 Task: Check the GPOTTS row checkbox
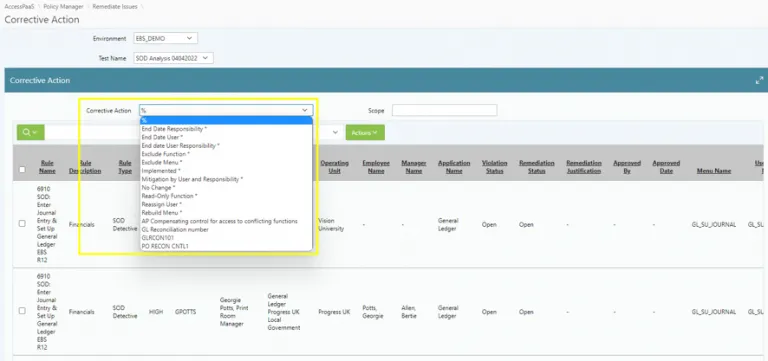point(22,311)
